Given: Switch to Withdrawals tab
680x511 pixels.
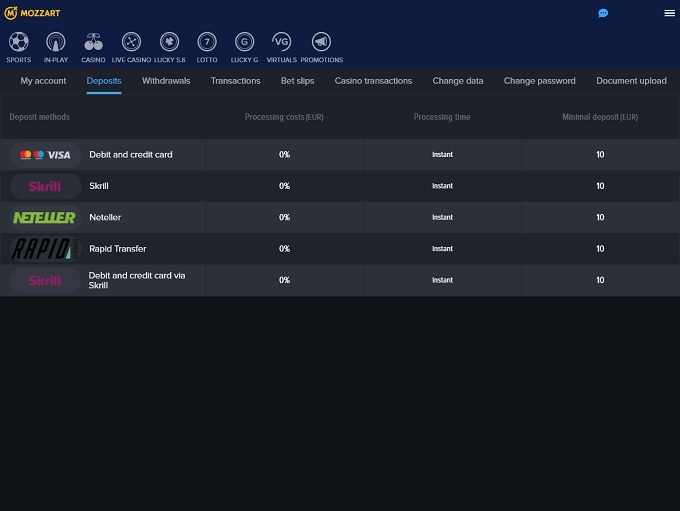Looking at the screenshot, I should click(x=166, y=81).
